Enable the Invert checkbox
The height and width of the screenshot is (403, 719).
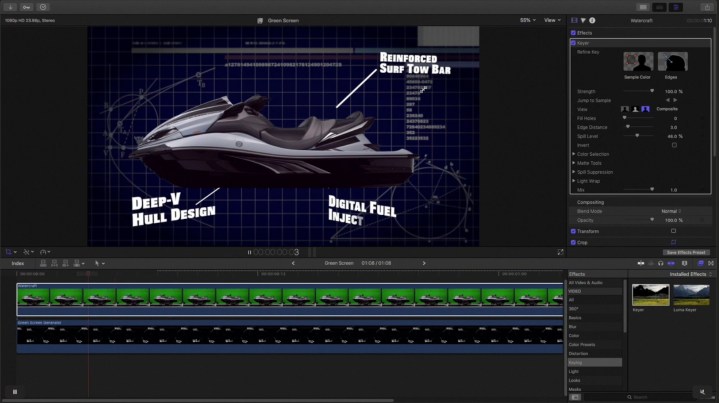pyautogui.click(x=673, y=145)
